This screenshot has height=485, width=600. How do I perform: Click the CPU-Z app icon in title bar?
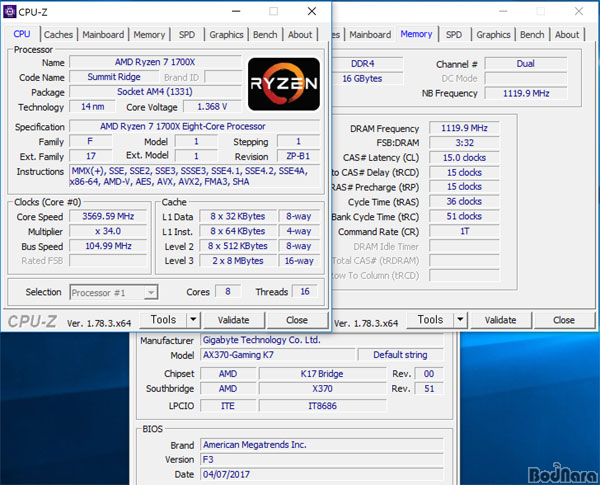pos(10,11)
